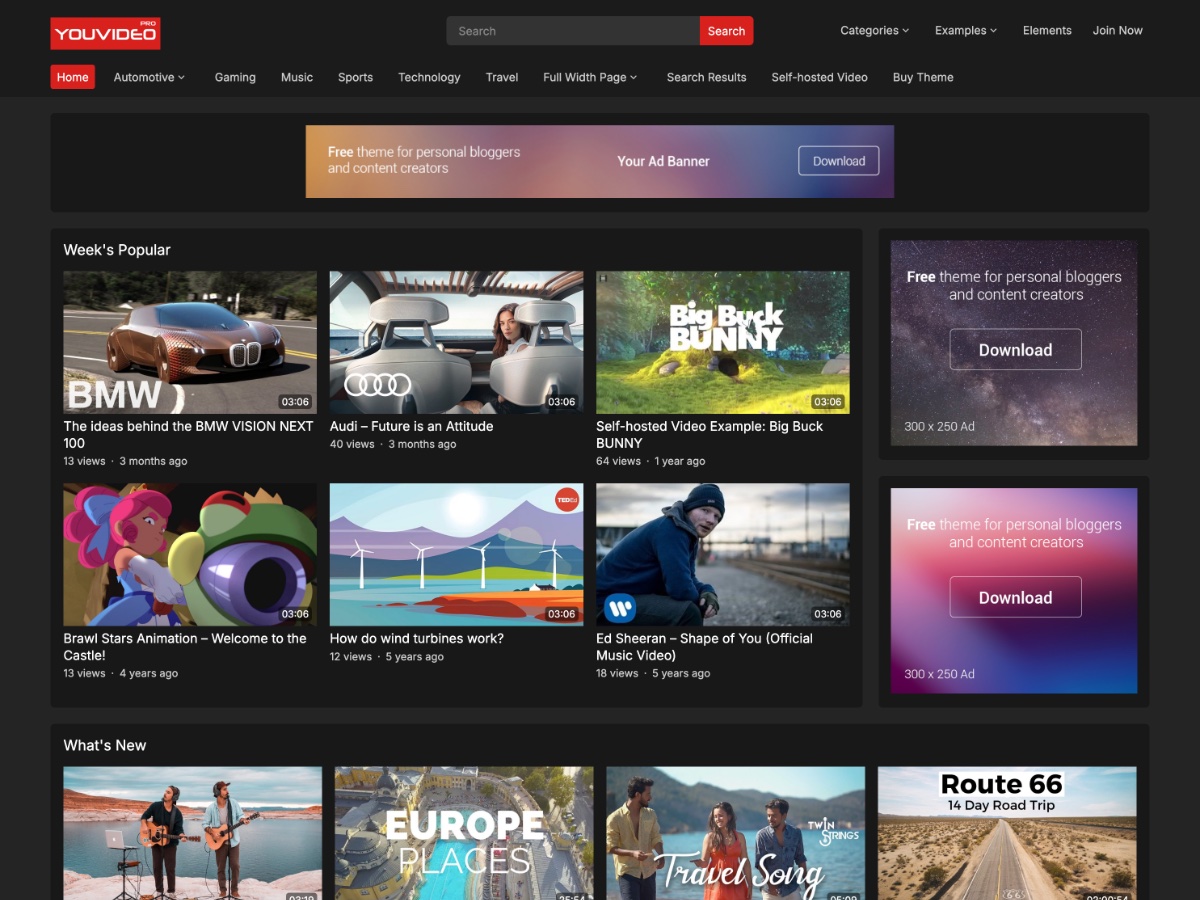Click the Join Now link

point(1117,30)
